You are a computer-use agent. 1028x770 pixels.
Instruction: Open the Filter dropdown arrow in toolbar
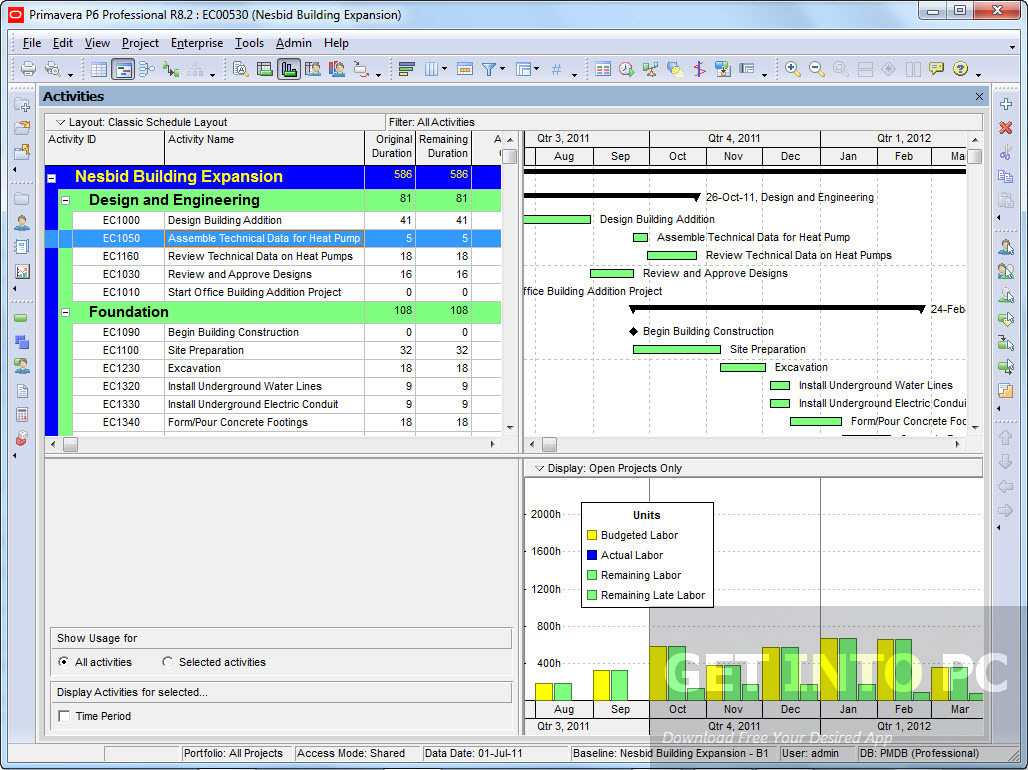[503, 69]
